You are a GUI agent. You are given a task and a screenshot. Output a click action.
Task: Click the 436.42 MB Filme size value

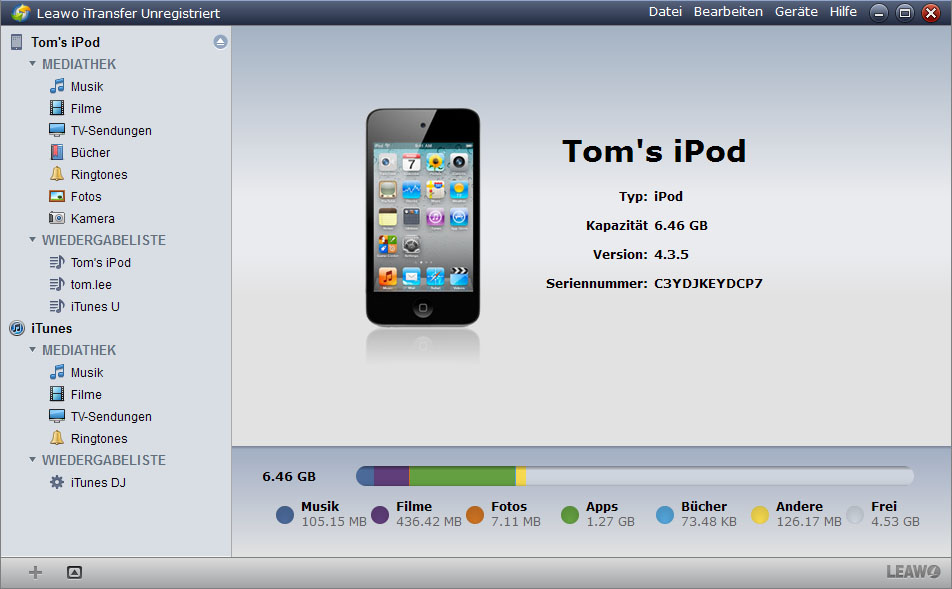pos(429,522)
